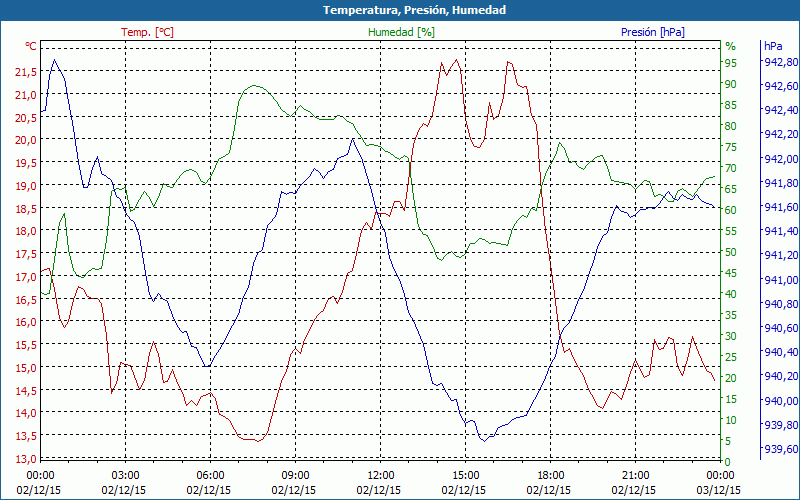Click the 85 value on humidity axis
This screenshot has width=800, height=500.
pos(731,105)
